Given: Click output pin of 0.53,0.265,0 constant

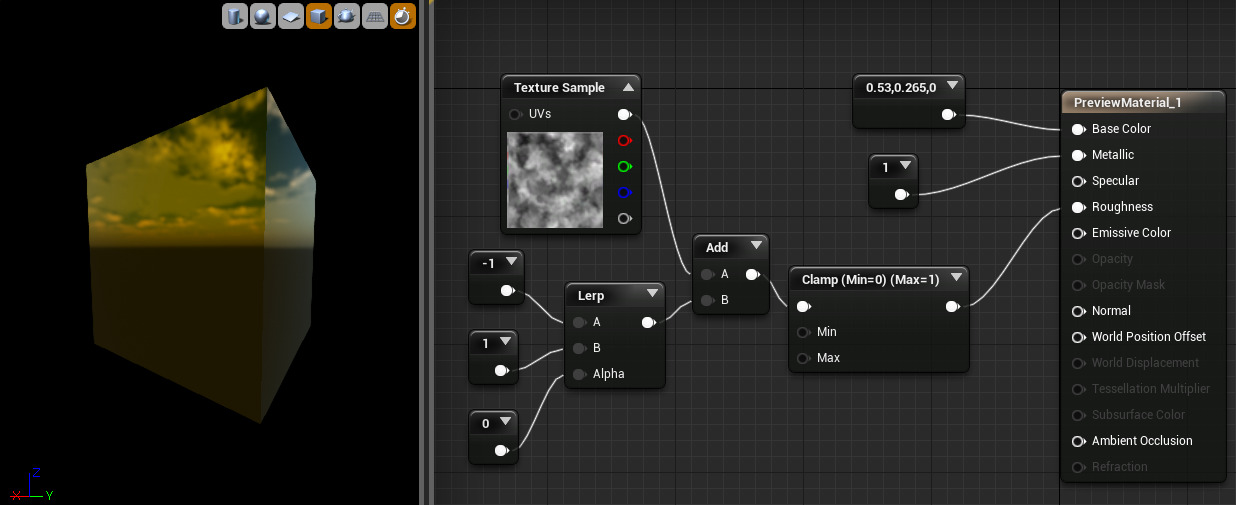Looking at the screenshot, I should click(x=949, y=114).
